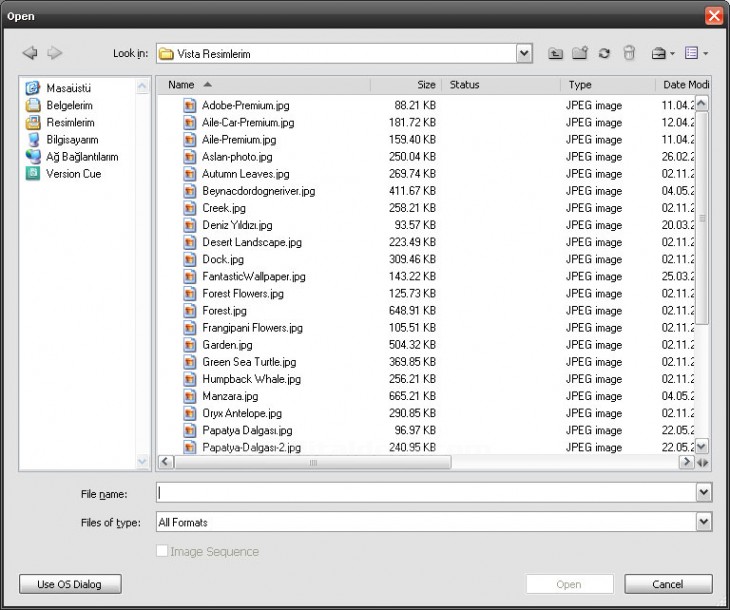Click the vertical scrollbar thumb of file list
Screen dimensions: 730x610
(702, 218)
